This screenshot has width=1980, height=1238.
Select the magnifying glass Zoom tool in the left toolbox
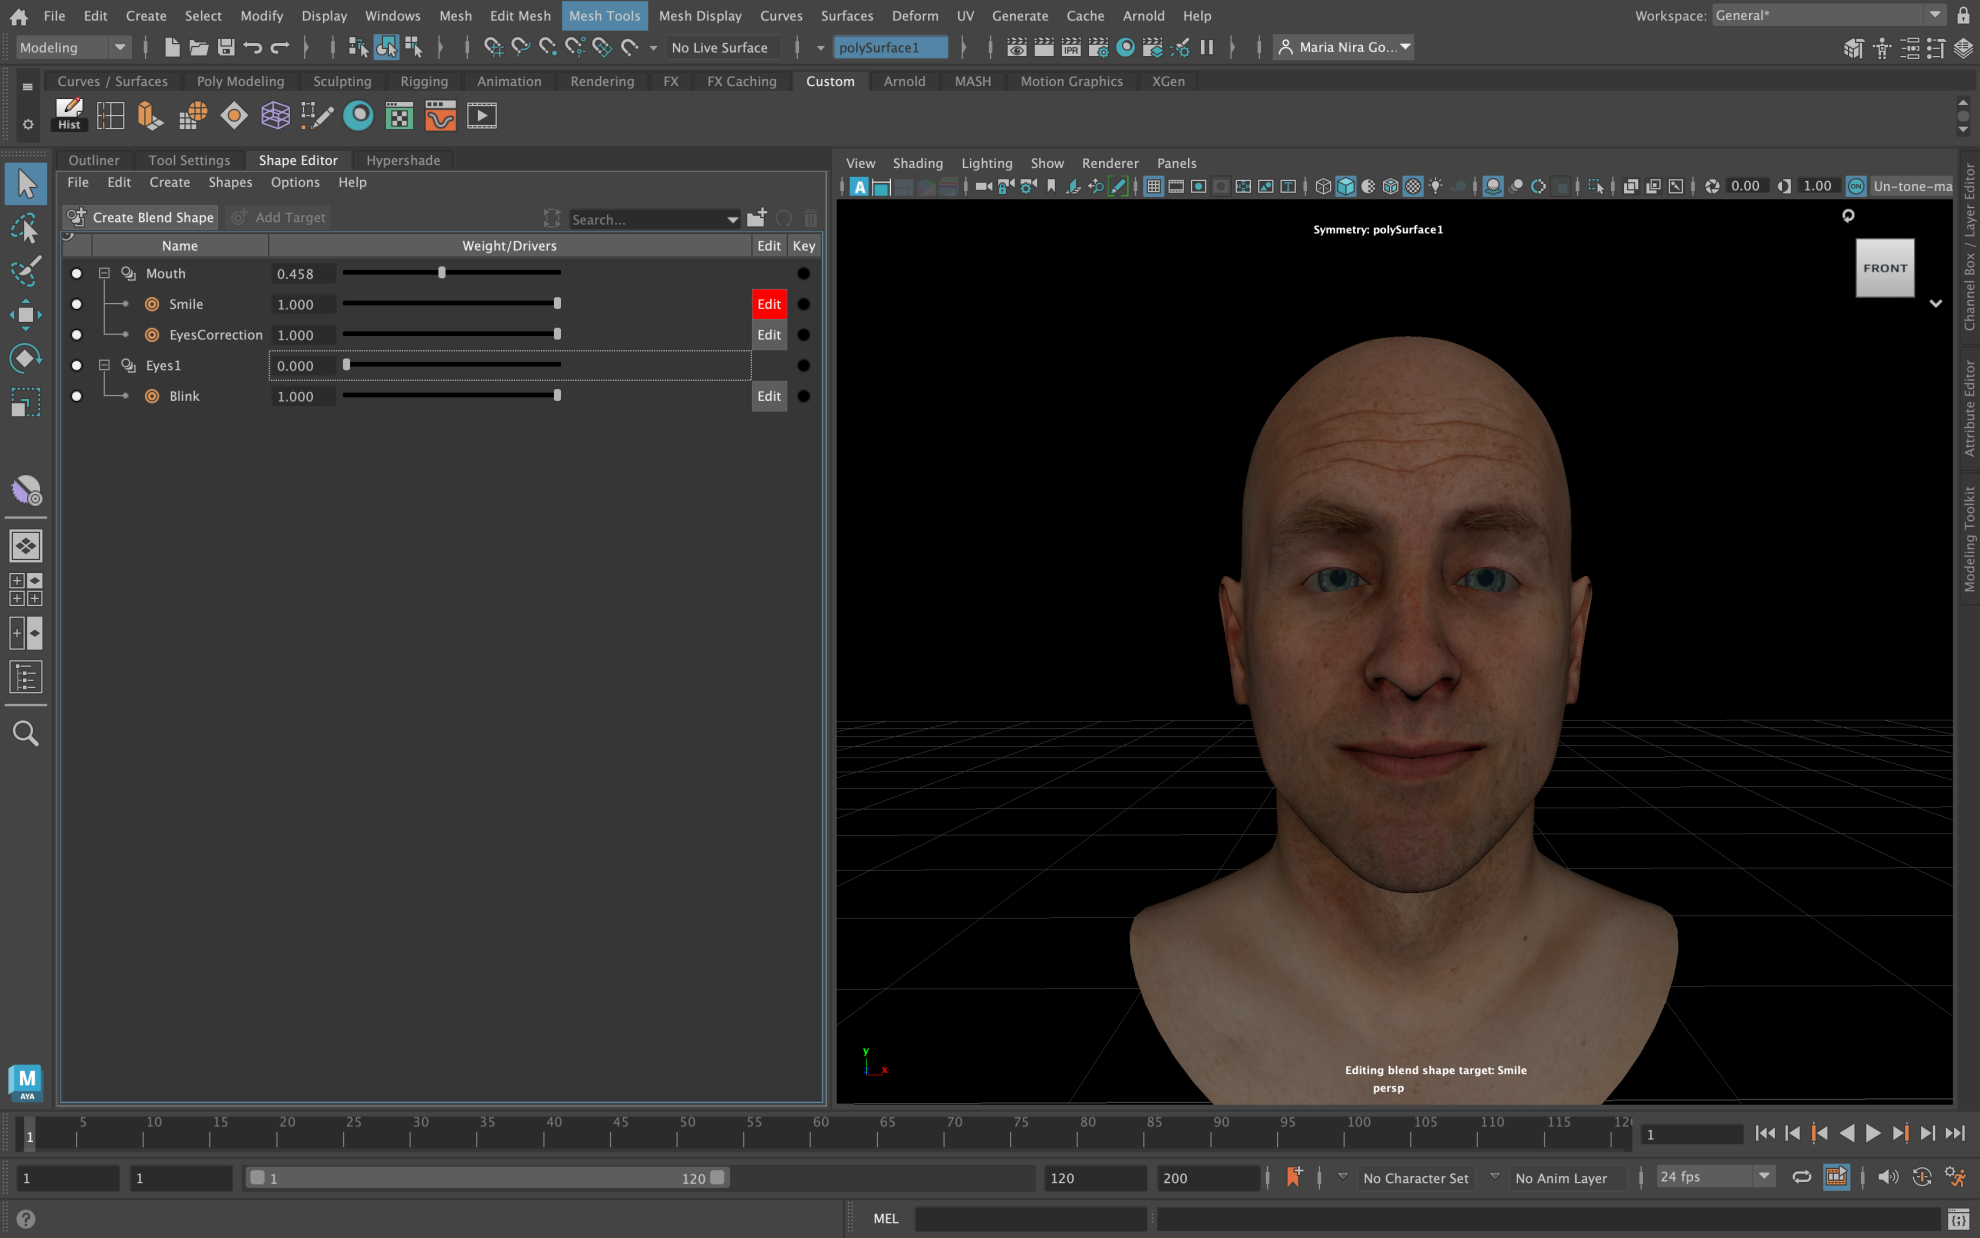click(25, 733)
